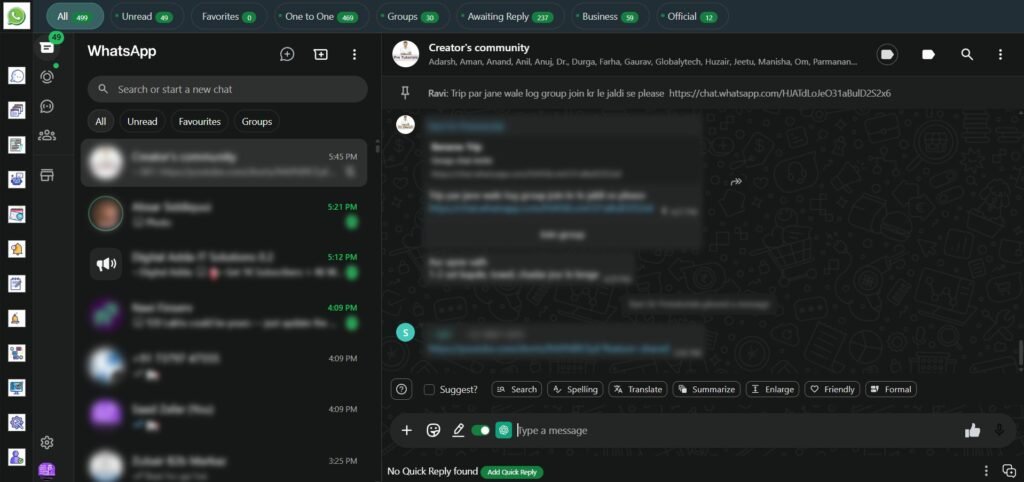Click the forward arrow beside the message
Screen dimensions: 1024x482
736,182
